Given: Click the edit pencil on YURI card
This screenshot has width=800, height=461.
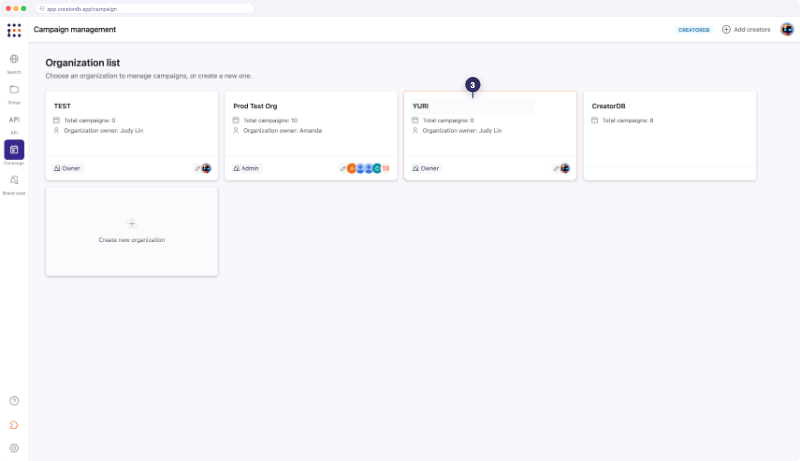Looking at the screenshot, I should click(x=556, y=168).
